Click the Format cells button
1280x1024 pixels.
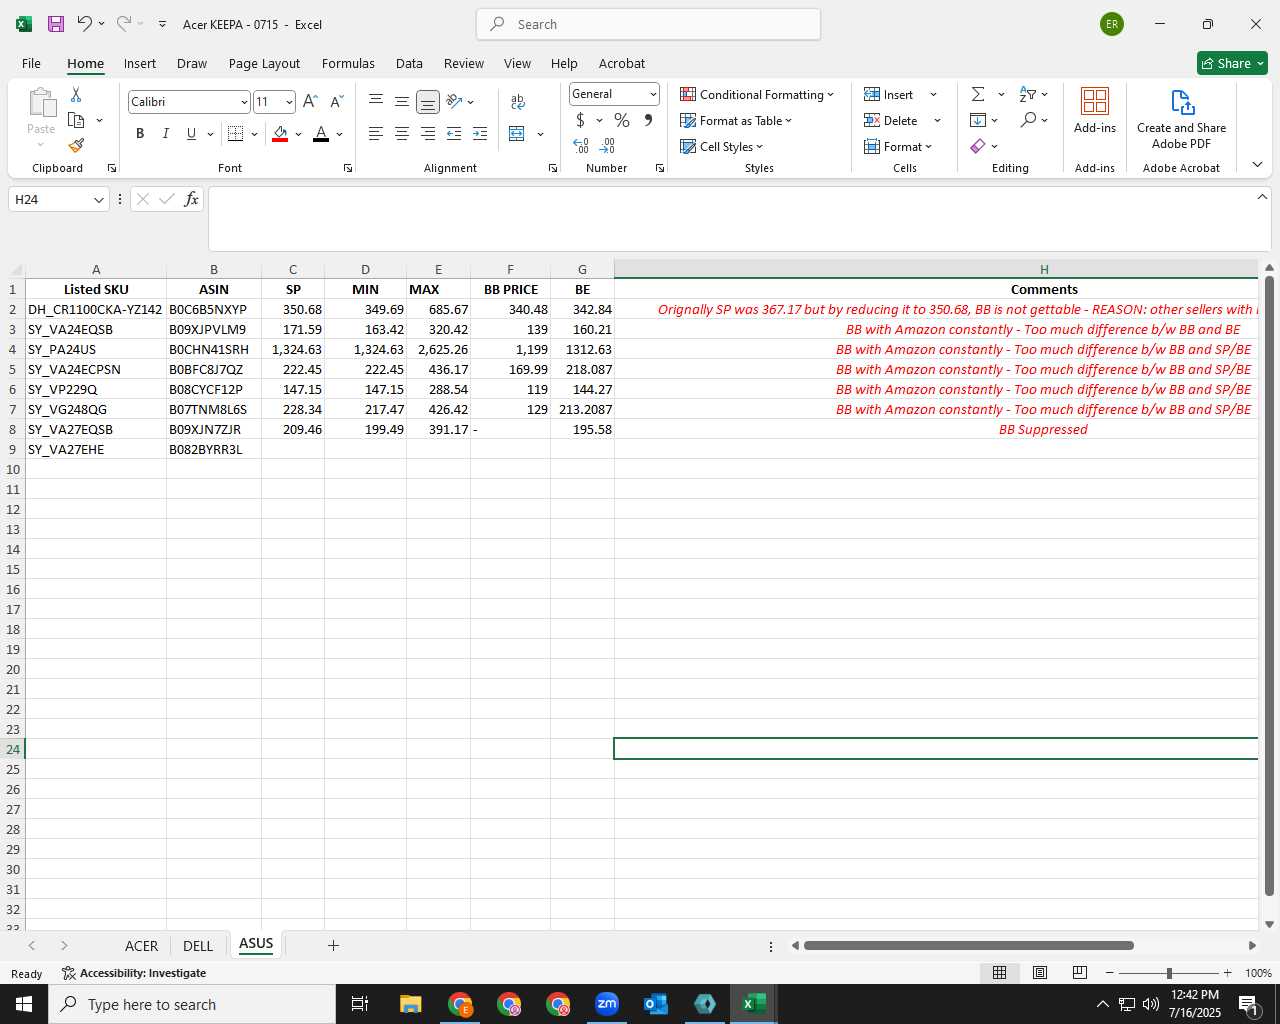[898, 146]
